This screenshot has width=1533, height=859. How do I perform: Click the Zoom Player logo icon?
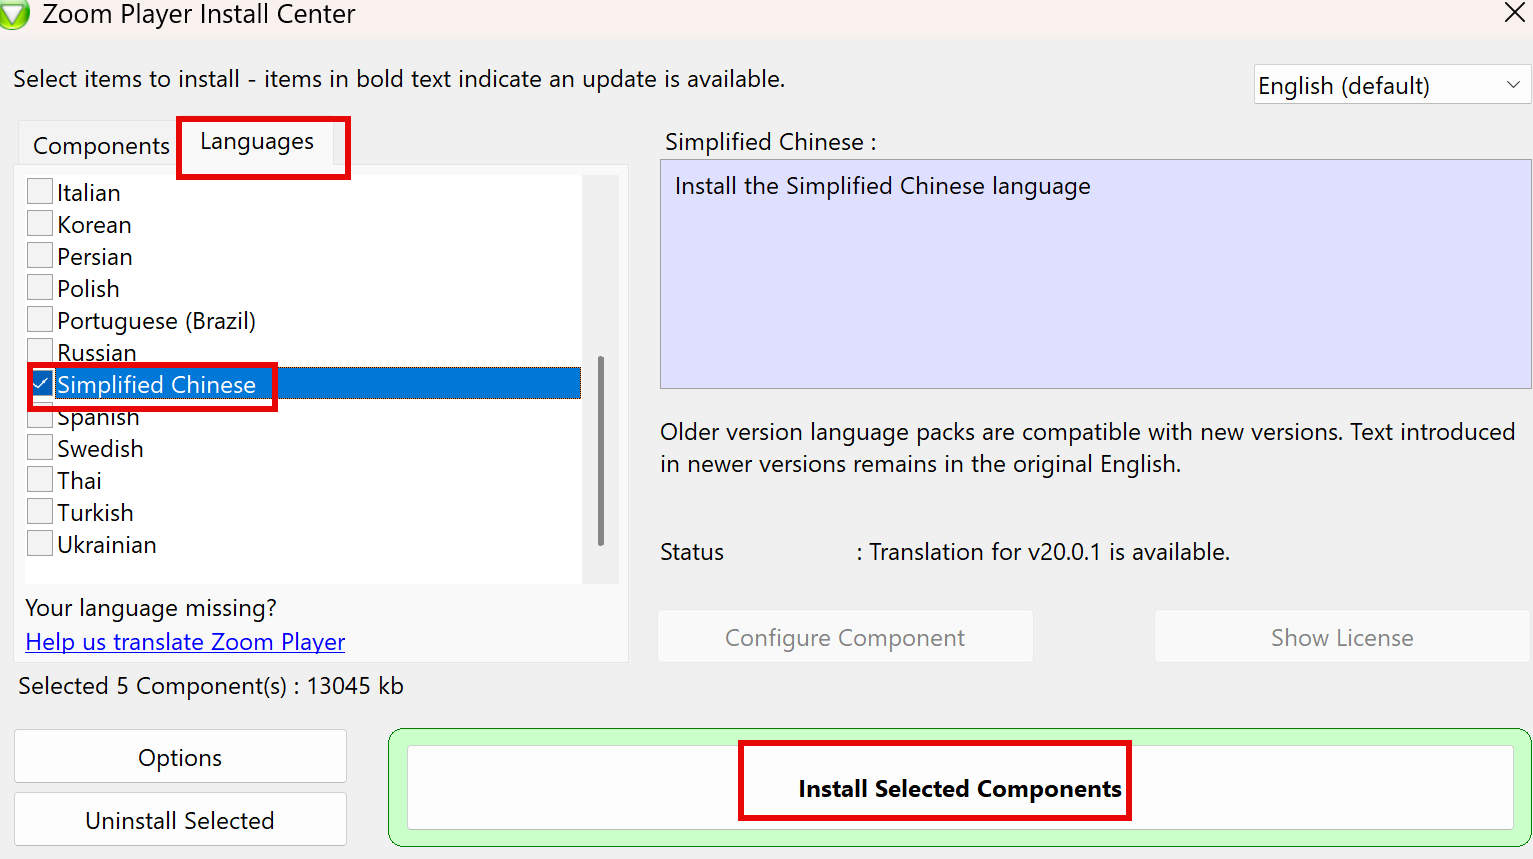[x=14, y=14]
